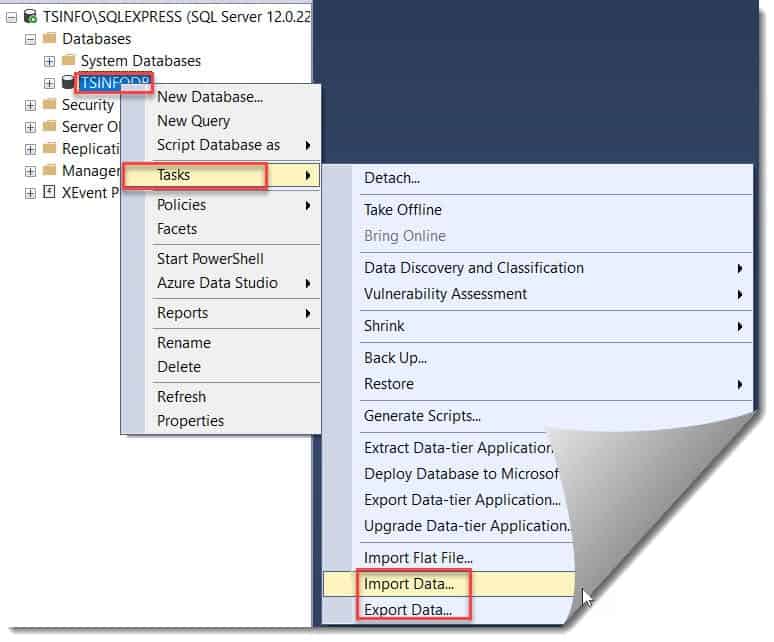
Task: Click the XEvent Profiler icon
Action: (49, 191)
